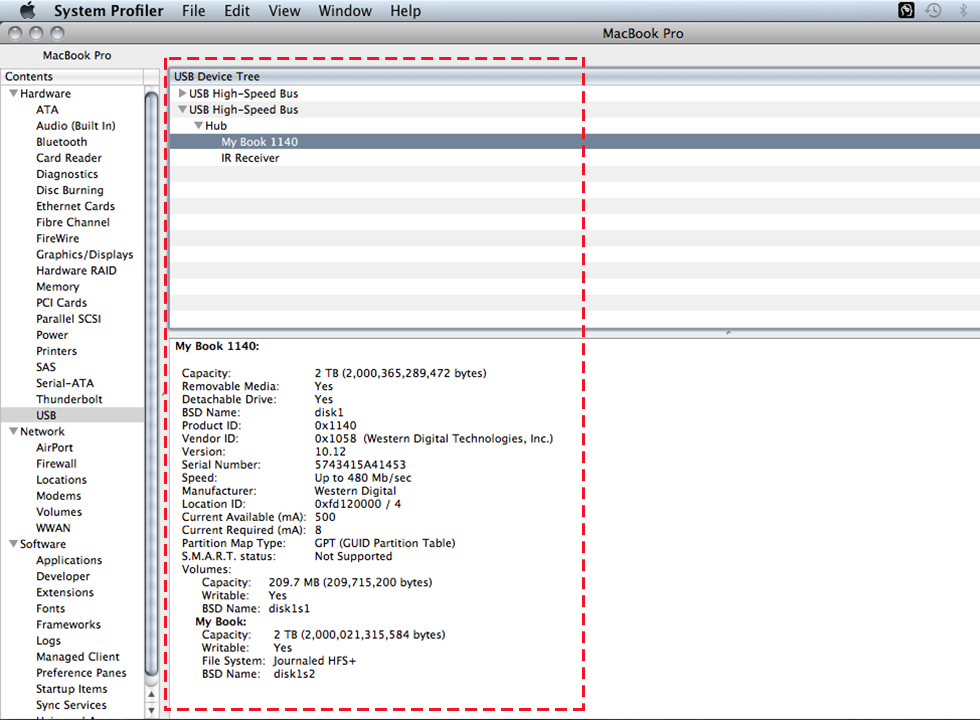Select FireWire item

58,238
